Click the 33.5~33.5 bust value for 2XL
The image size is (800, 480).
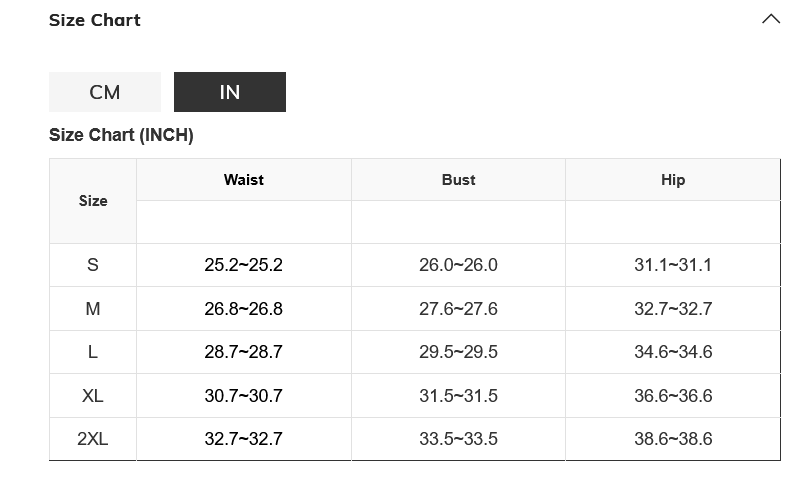[458, 439]
